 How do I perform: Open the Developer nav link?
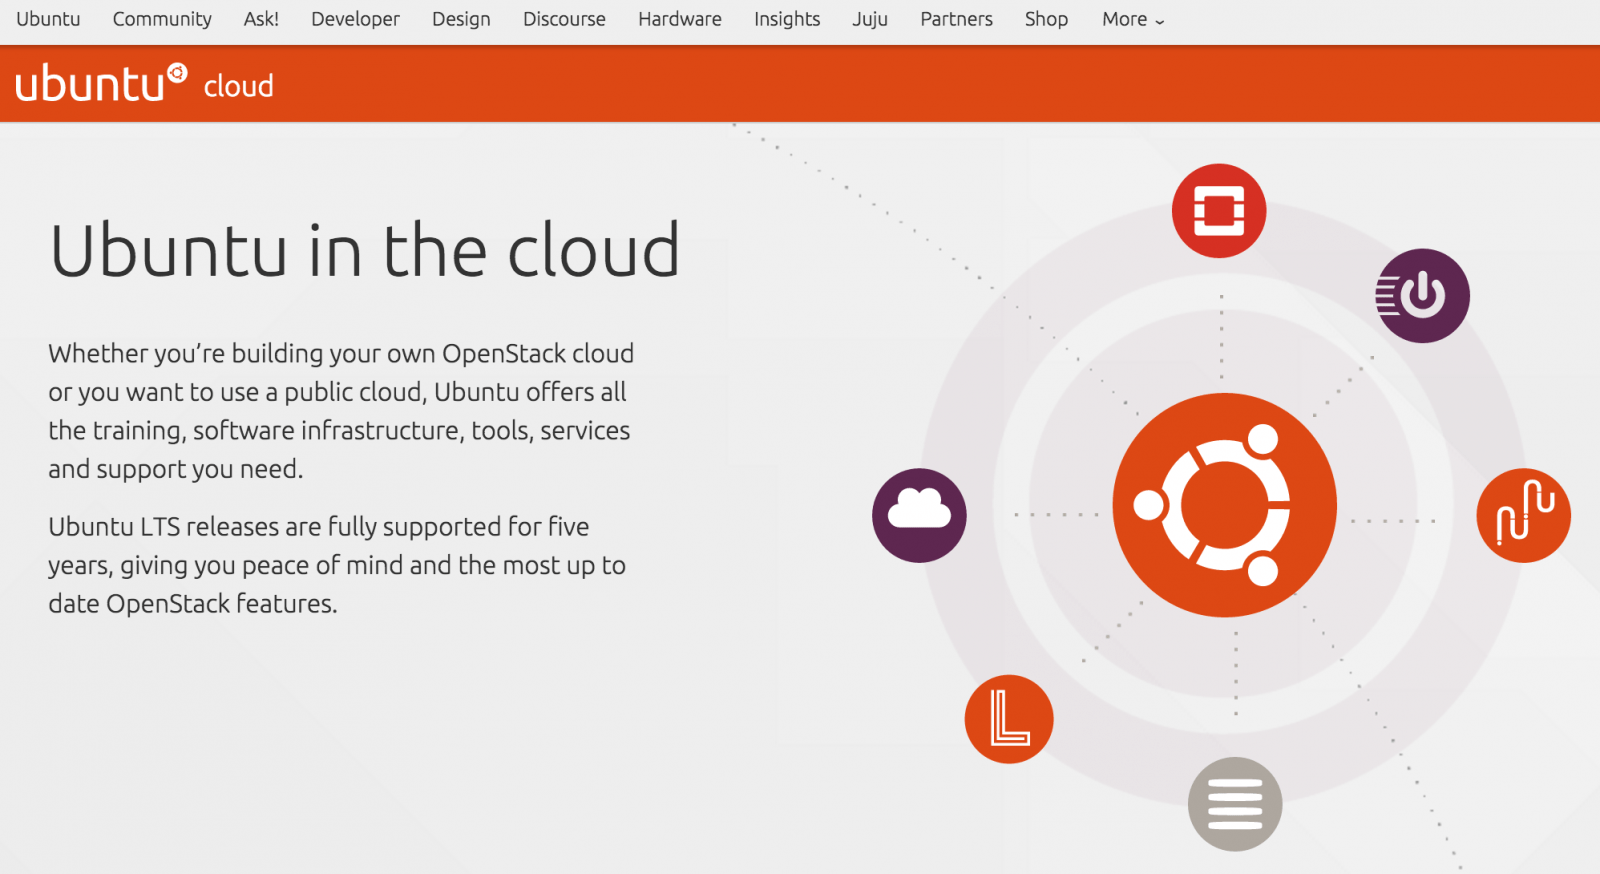(x=355, y=20)
